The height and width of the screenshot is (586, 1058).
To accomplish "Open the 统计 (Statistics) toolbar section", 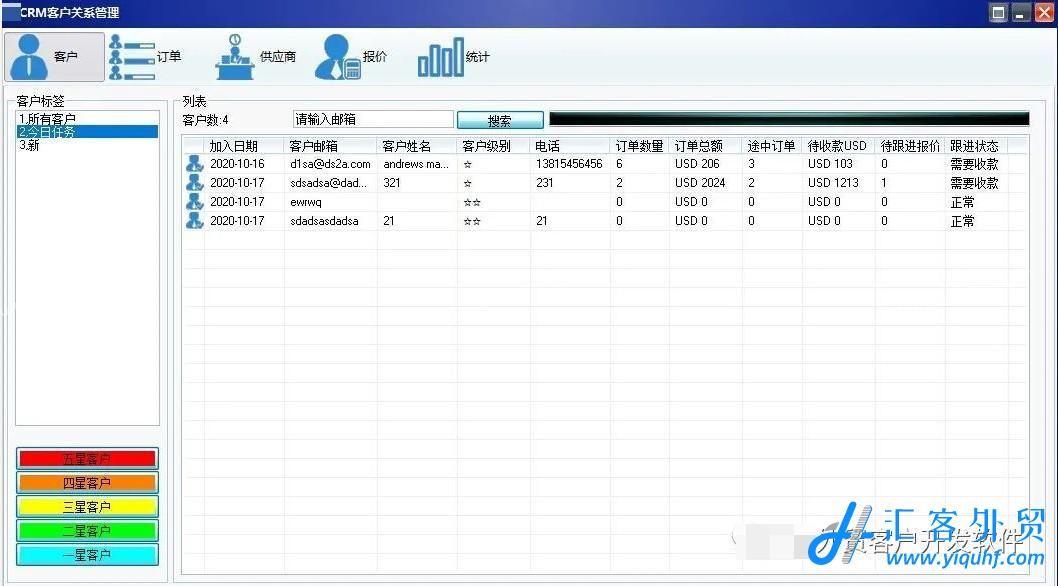I will [x=453, y=57].
